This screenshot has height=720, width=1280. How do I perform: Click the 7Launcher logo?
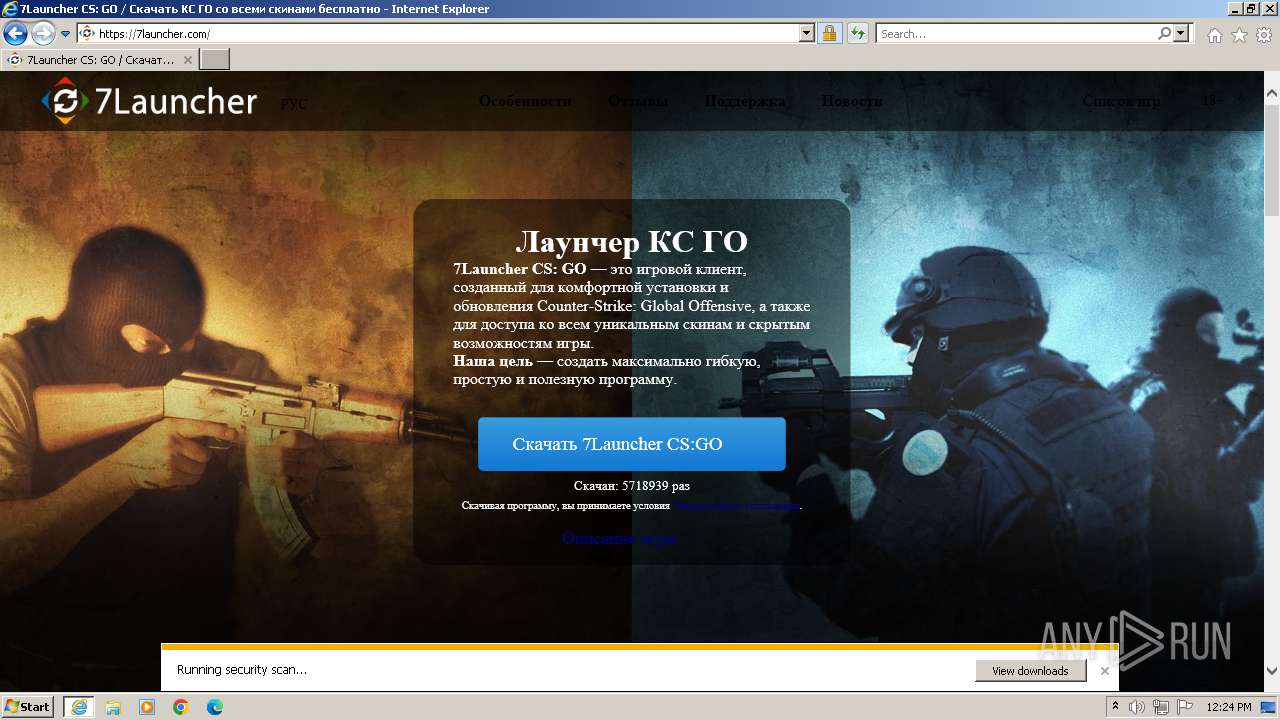150,101
